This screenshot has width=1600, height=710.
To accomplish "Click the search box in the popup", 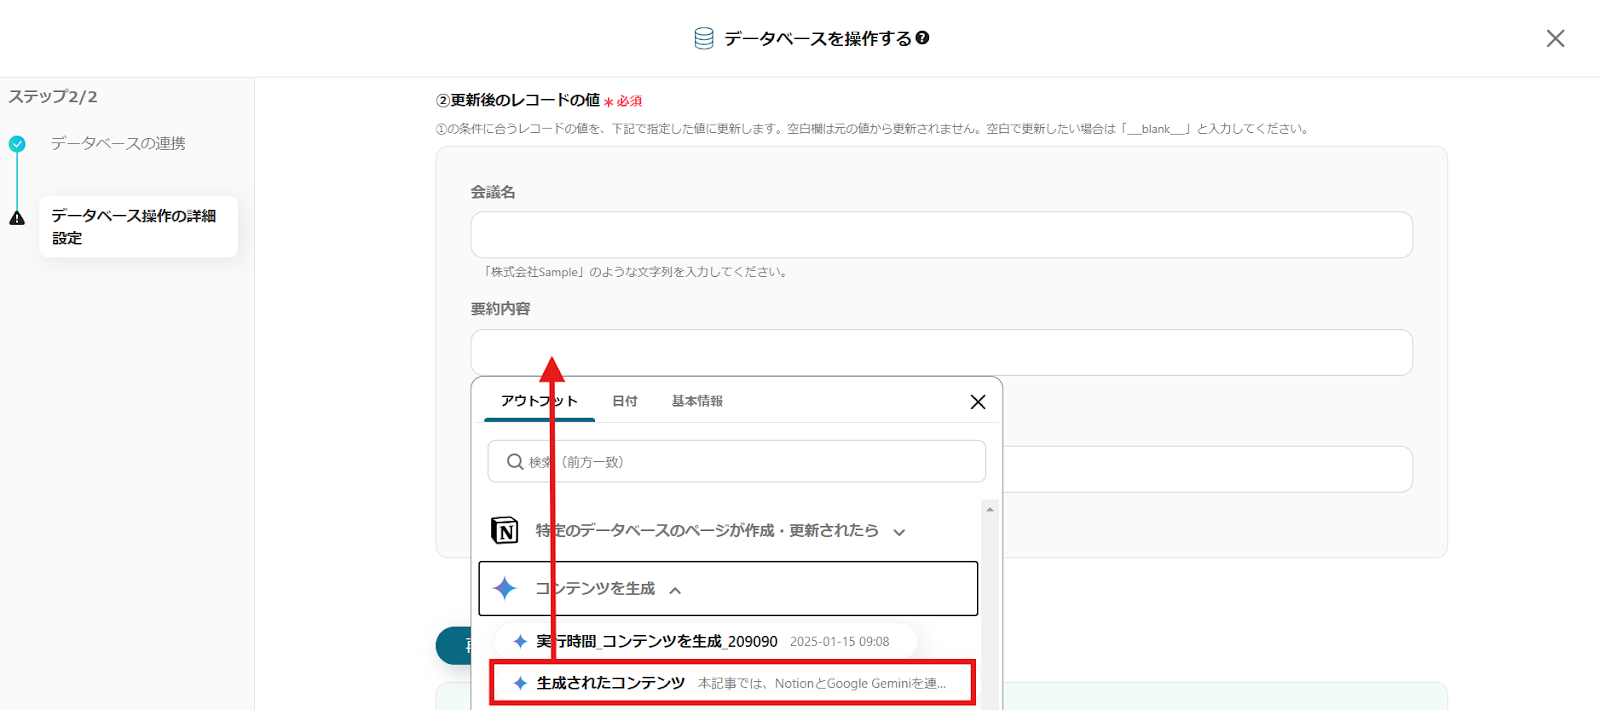I will 736,462.
